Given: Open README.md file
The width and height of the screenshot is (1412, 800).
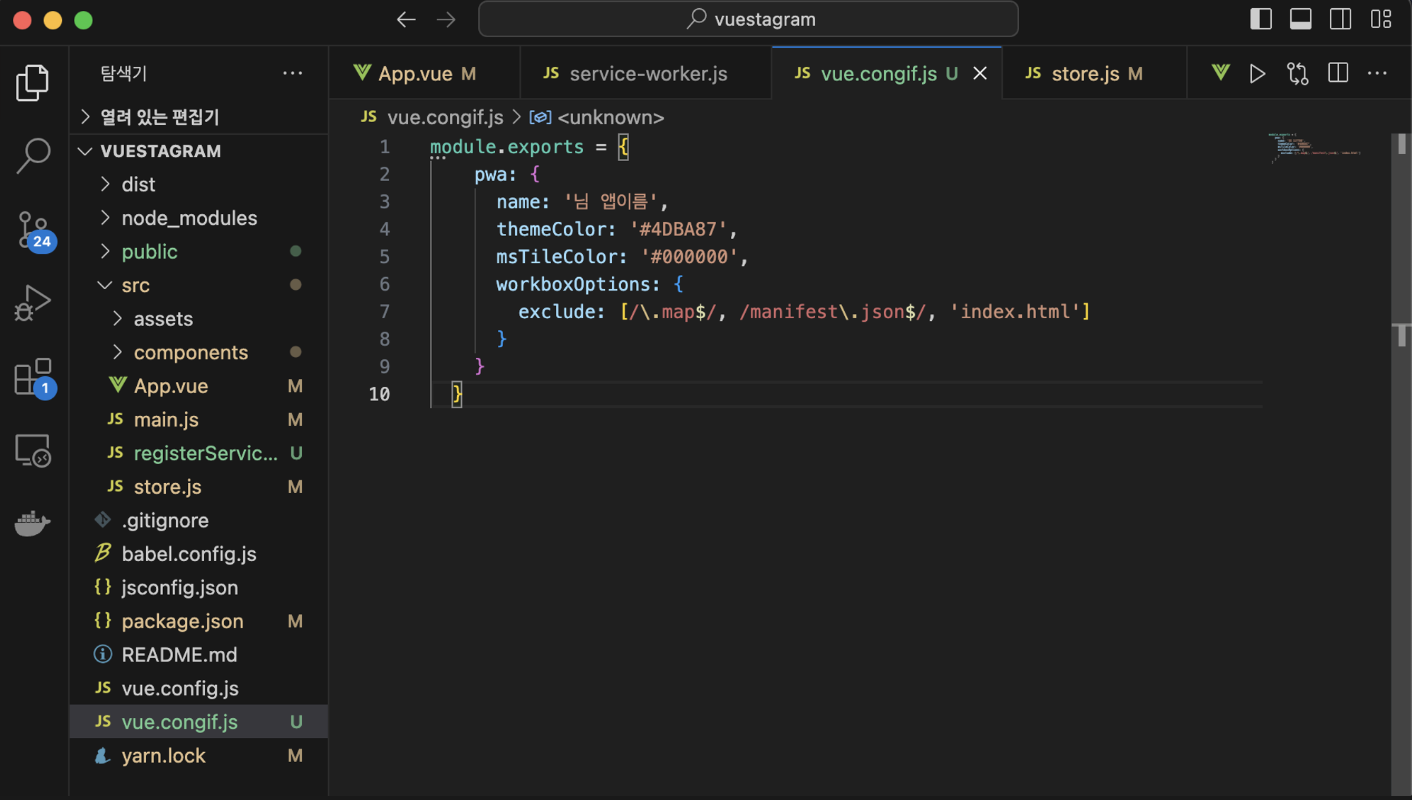Looking at the screenshot, I should pos(199,655).
